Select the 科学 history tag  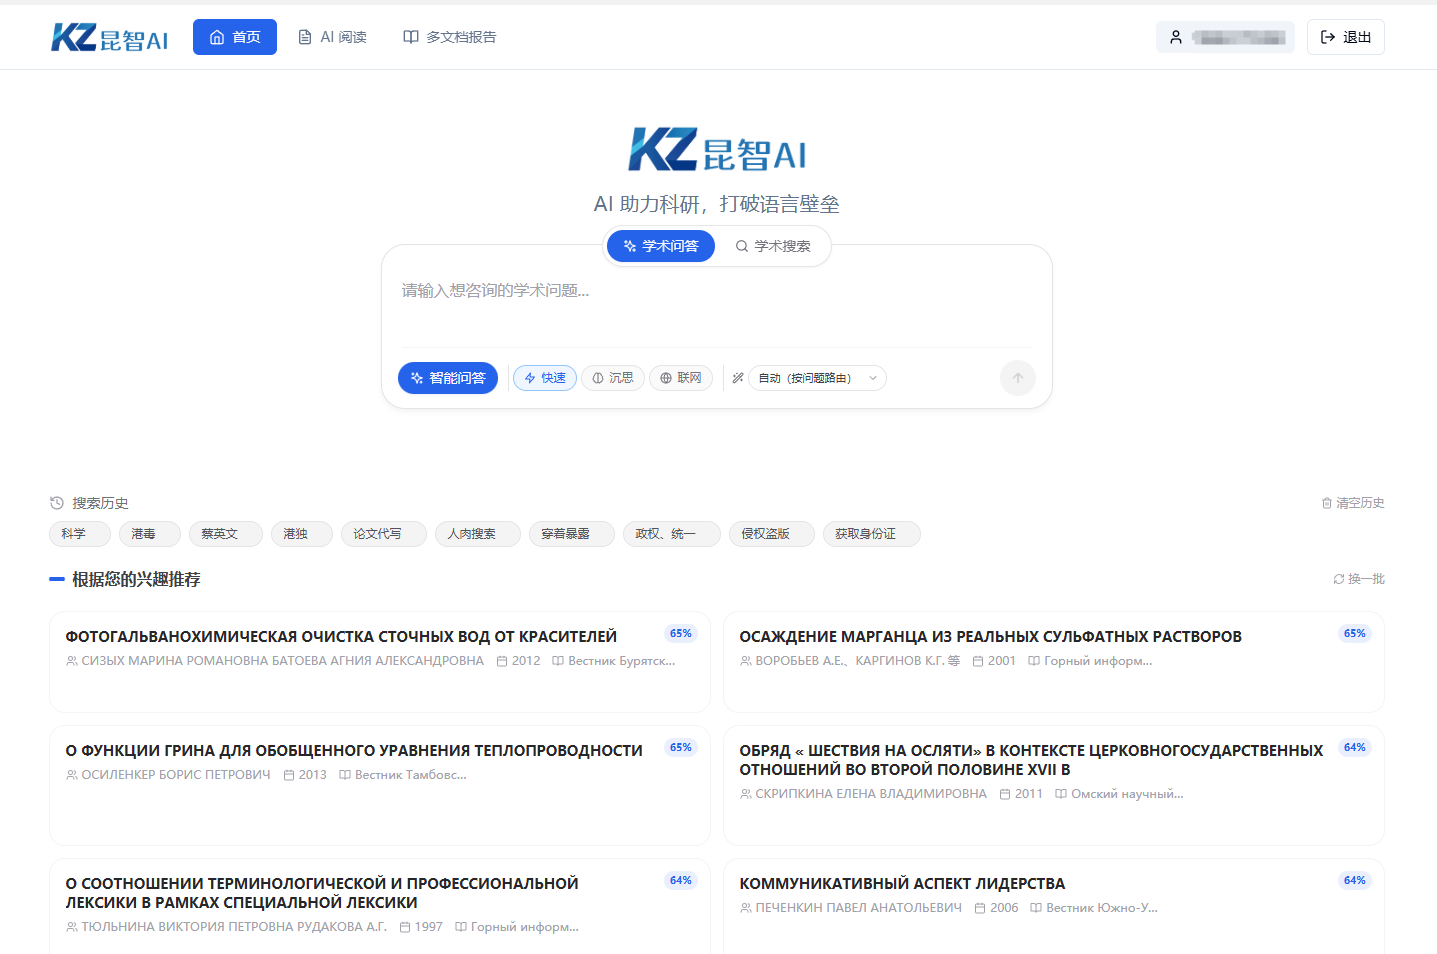click(80, 534)
